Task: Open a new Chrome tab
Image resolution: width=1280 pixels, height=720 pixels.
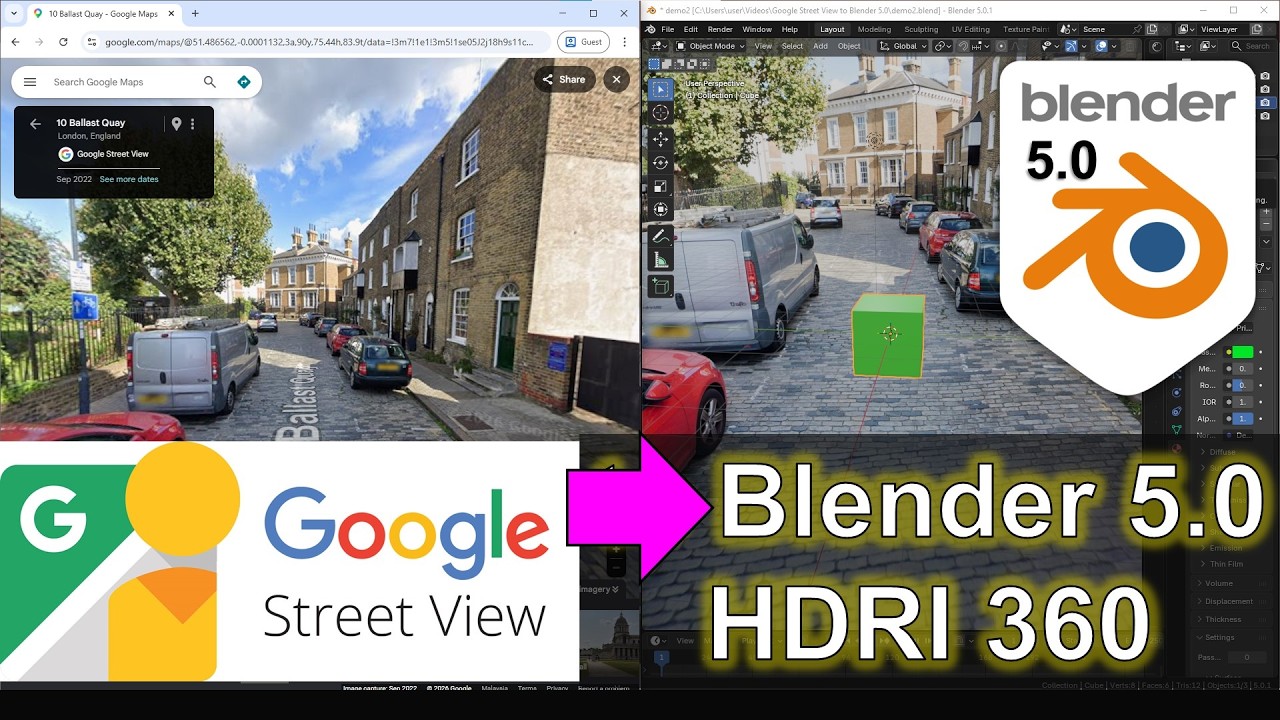Action: click(x=195, y=13)
